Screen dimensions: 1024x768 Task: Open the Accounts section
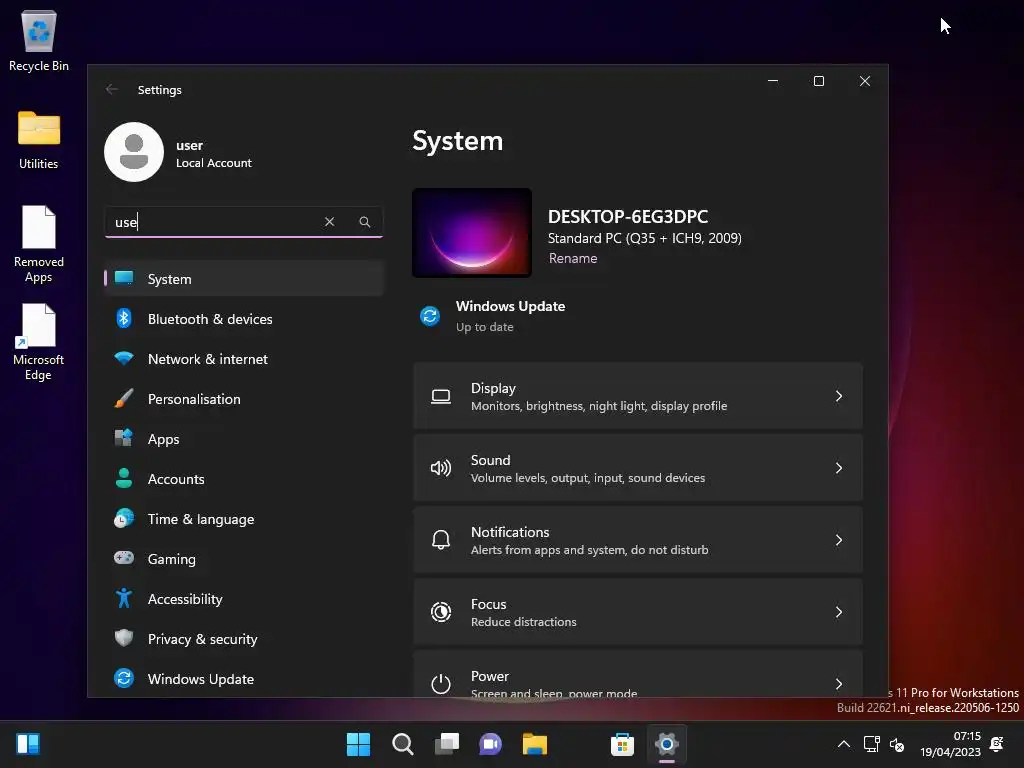pyautogui.click(x=244, y=479)
